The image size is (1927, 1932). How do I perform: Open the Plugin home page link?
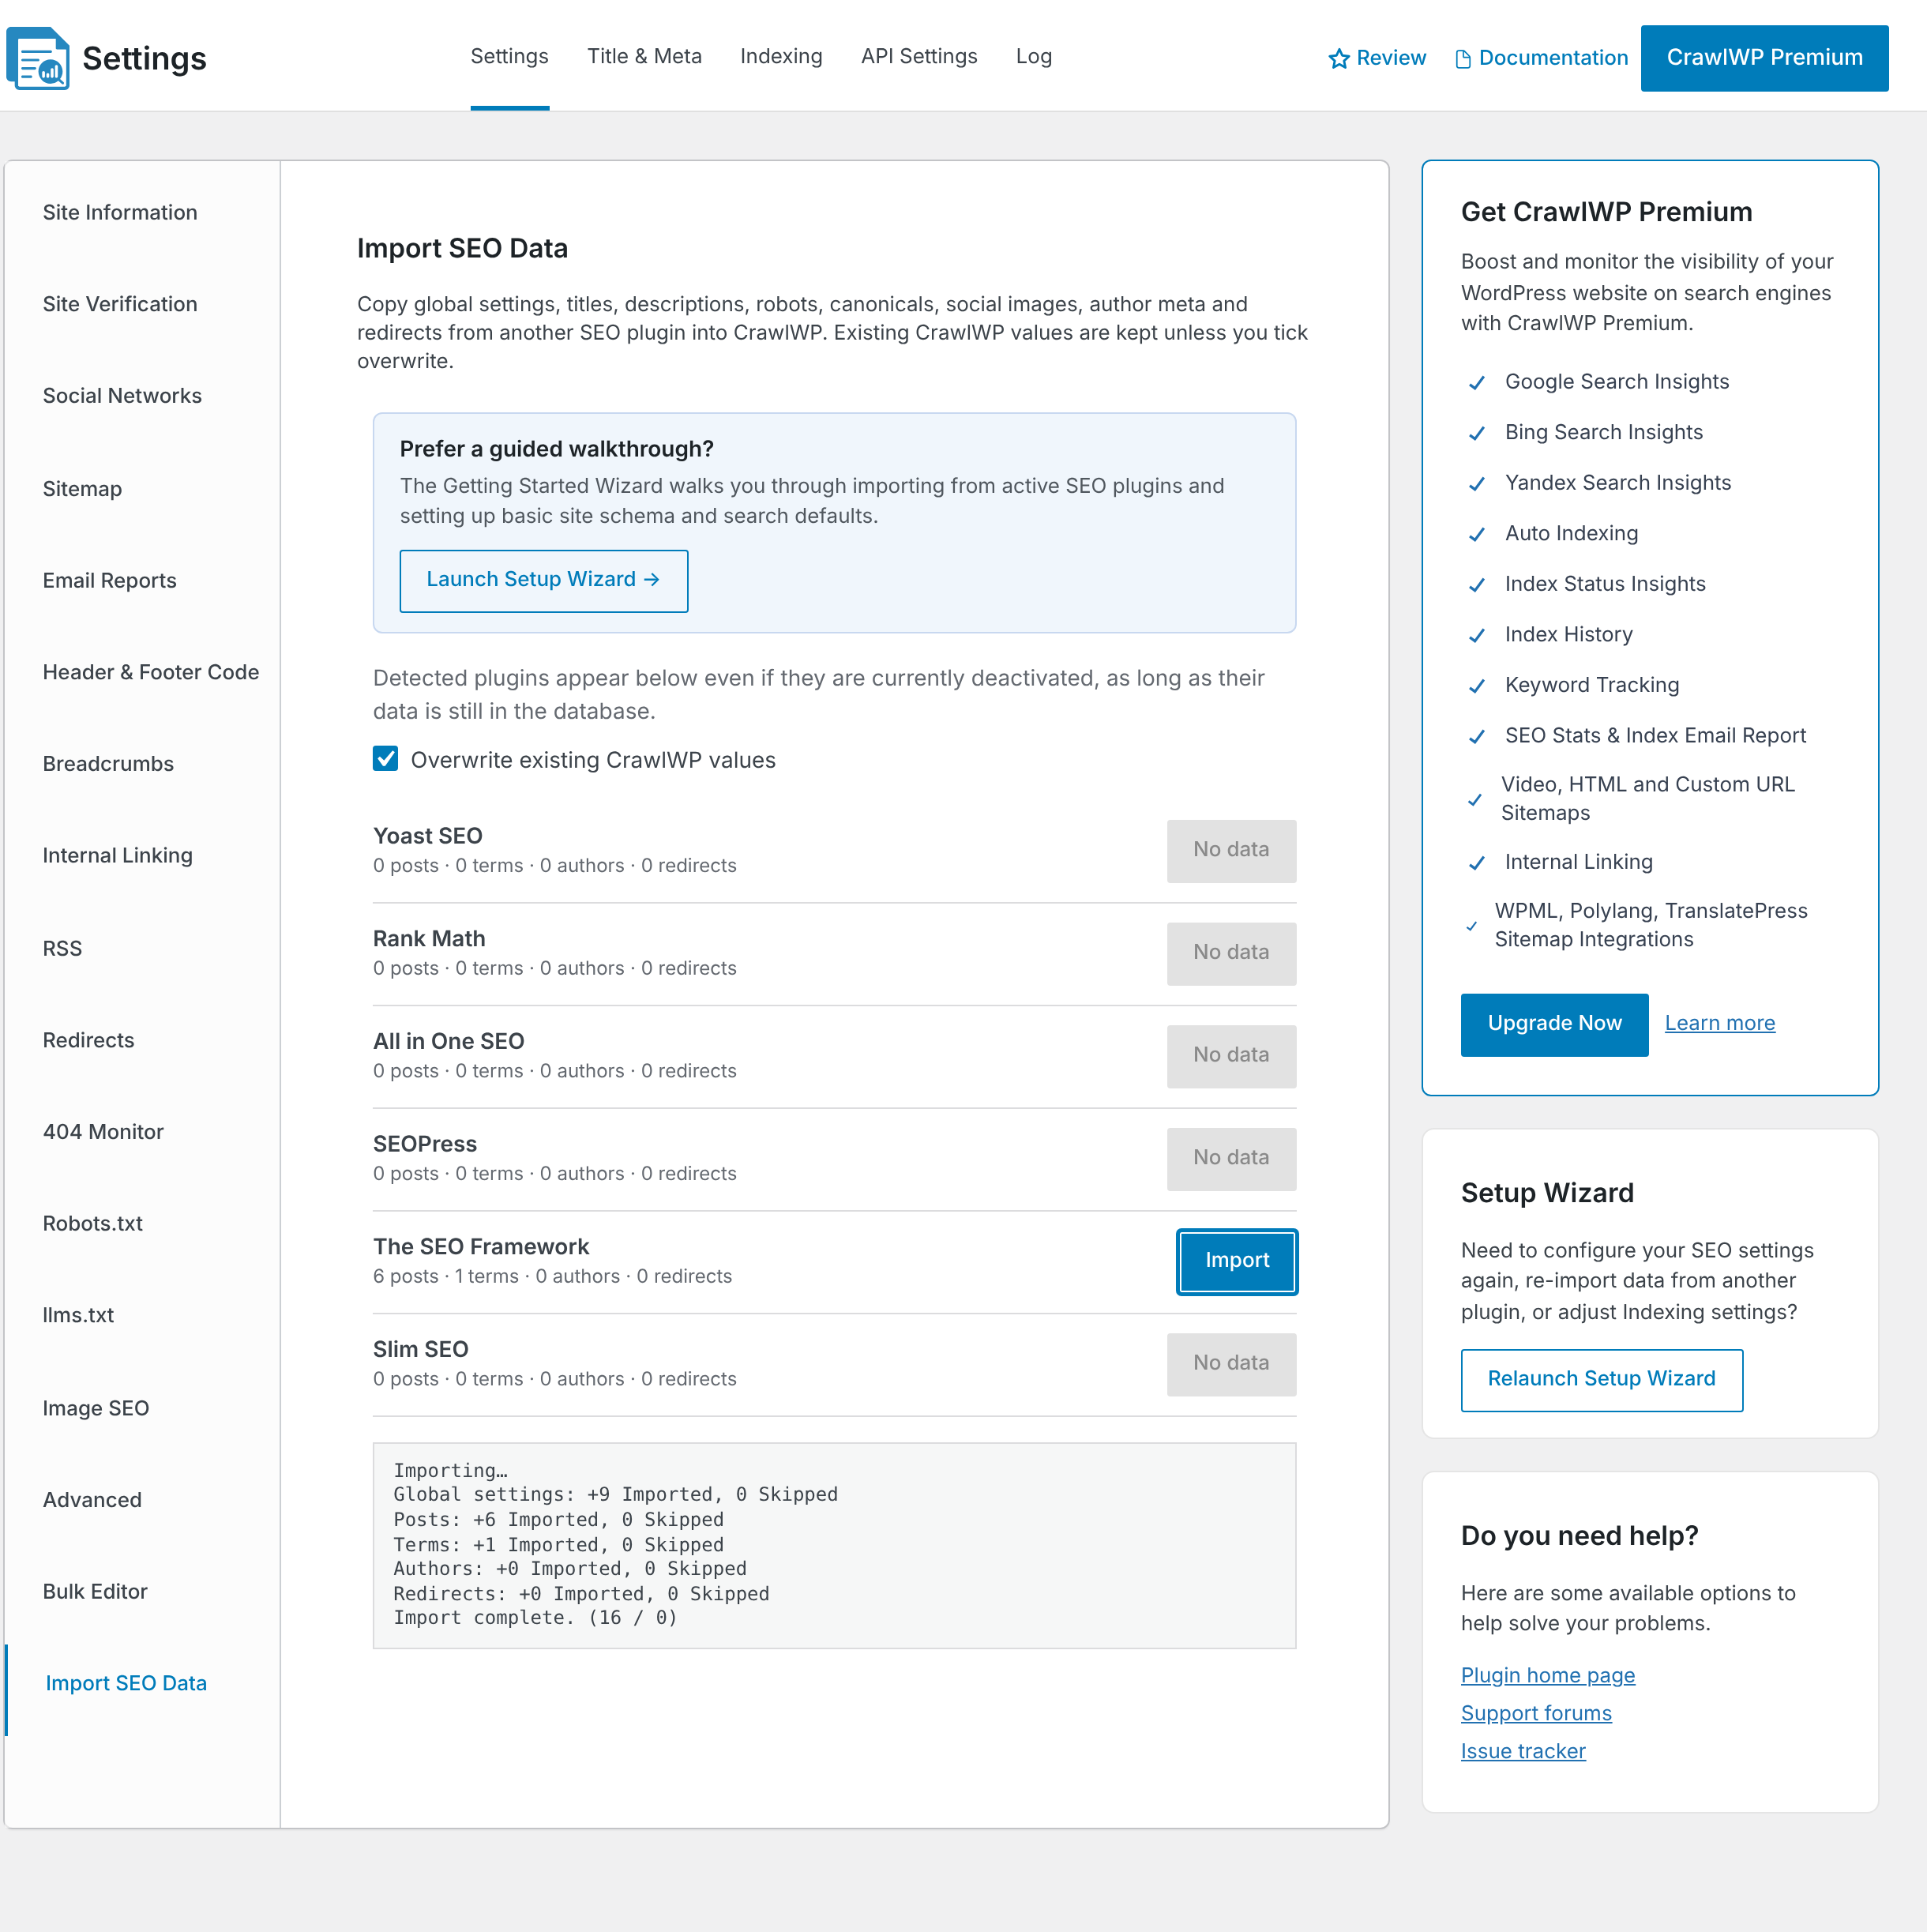1547,1675
